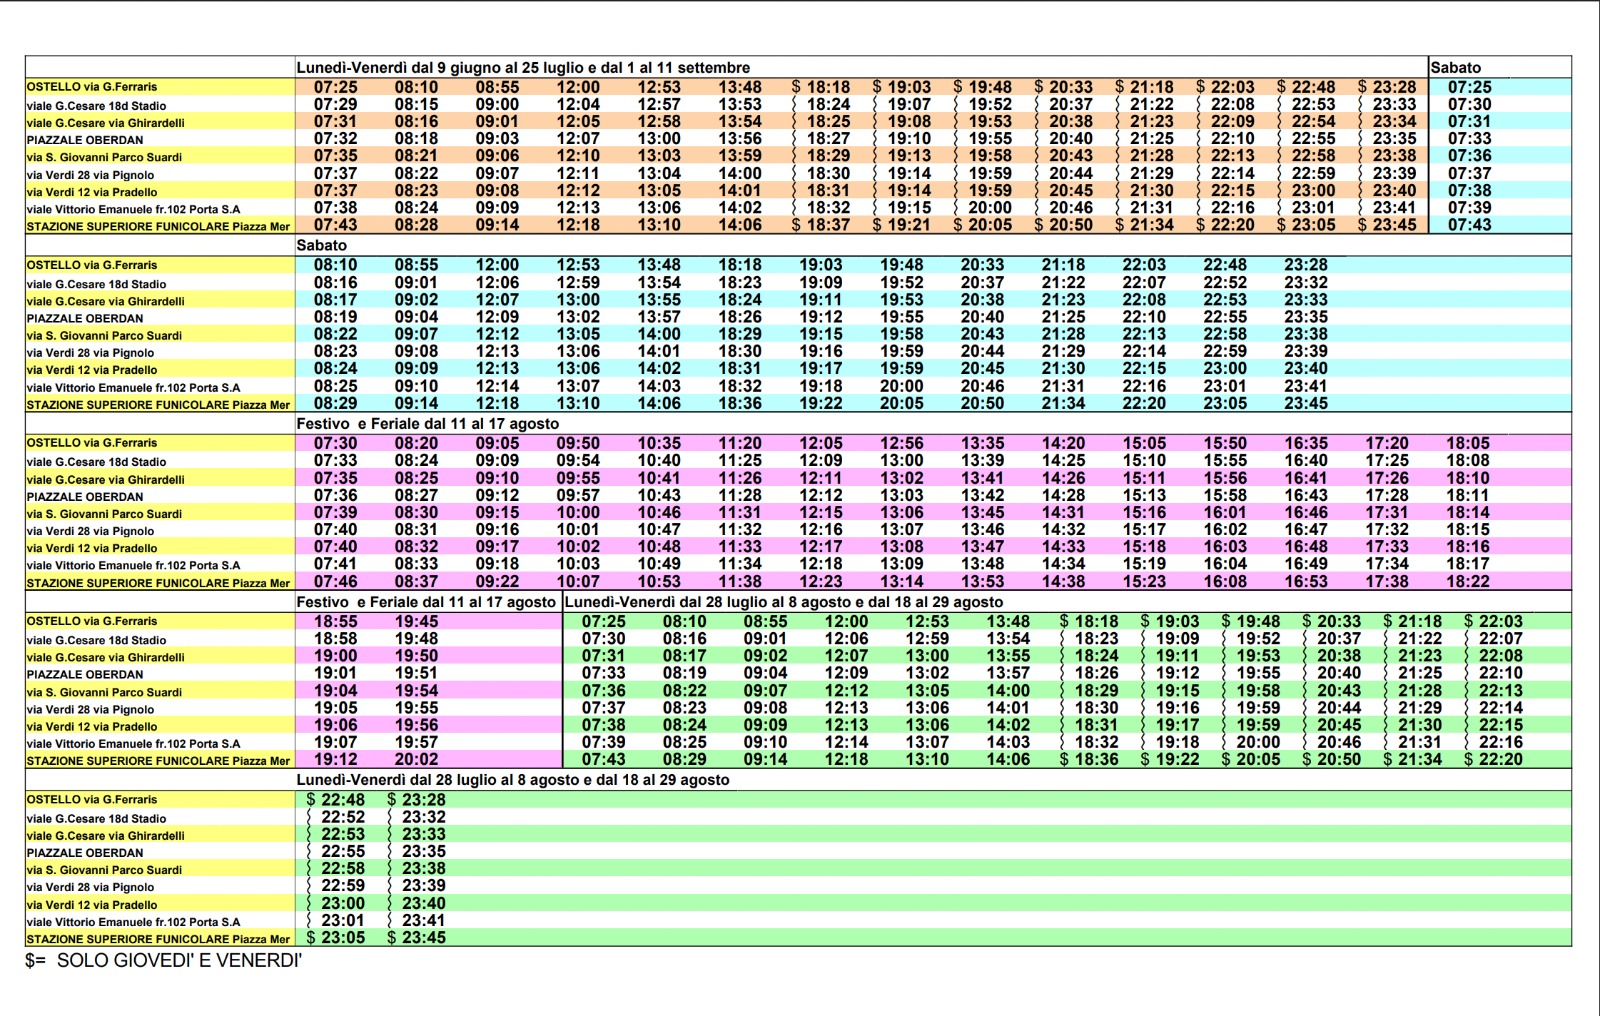Select the 14:38 time cell
Viewport: 1600px width, 1016px height.
(x=1063, y=582)
